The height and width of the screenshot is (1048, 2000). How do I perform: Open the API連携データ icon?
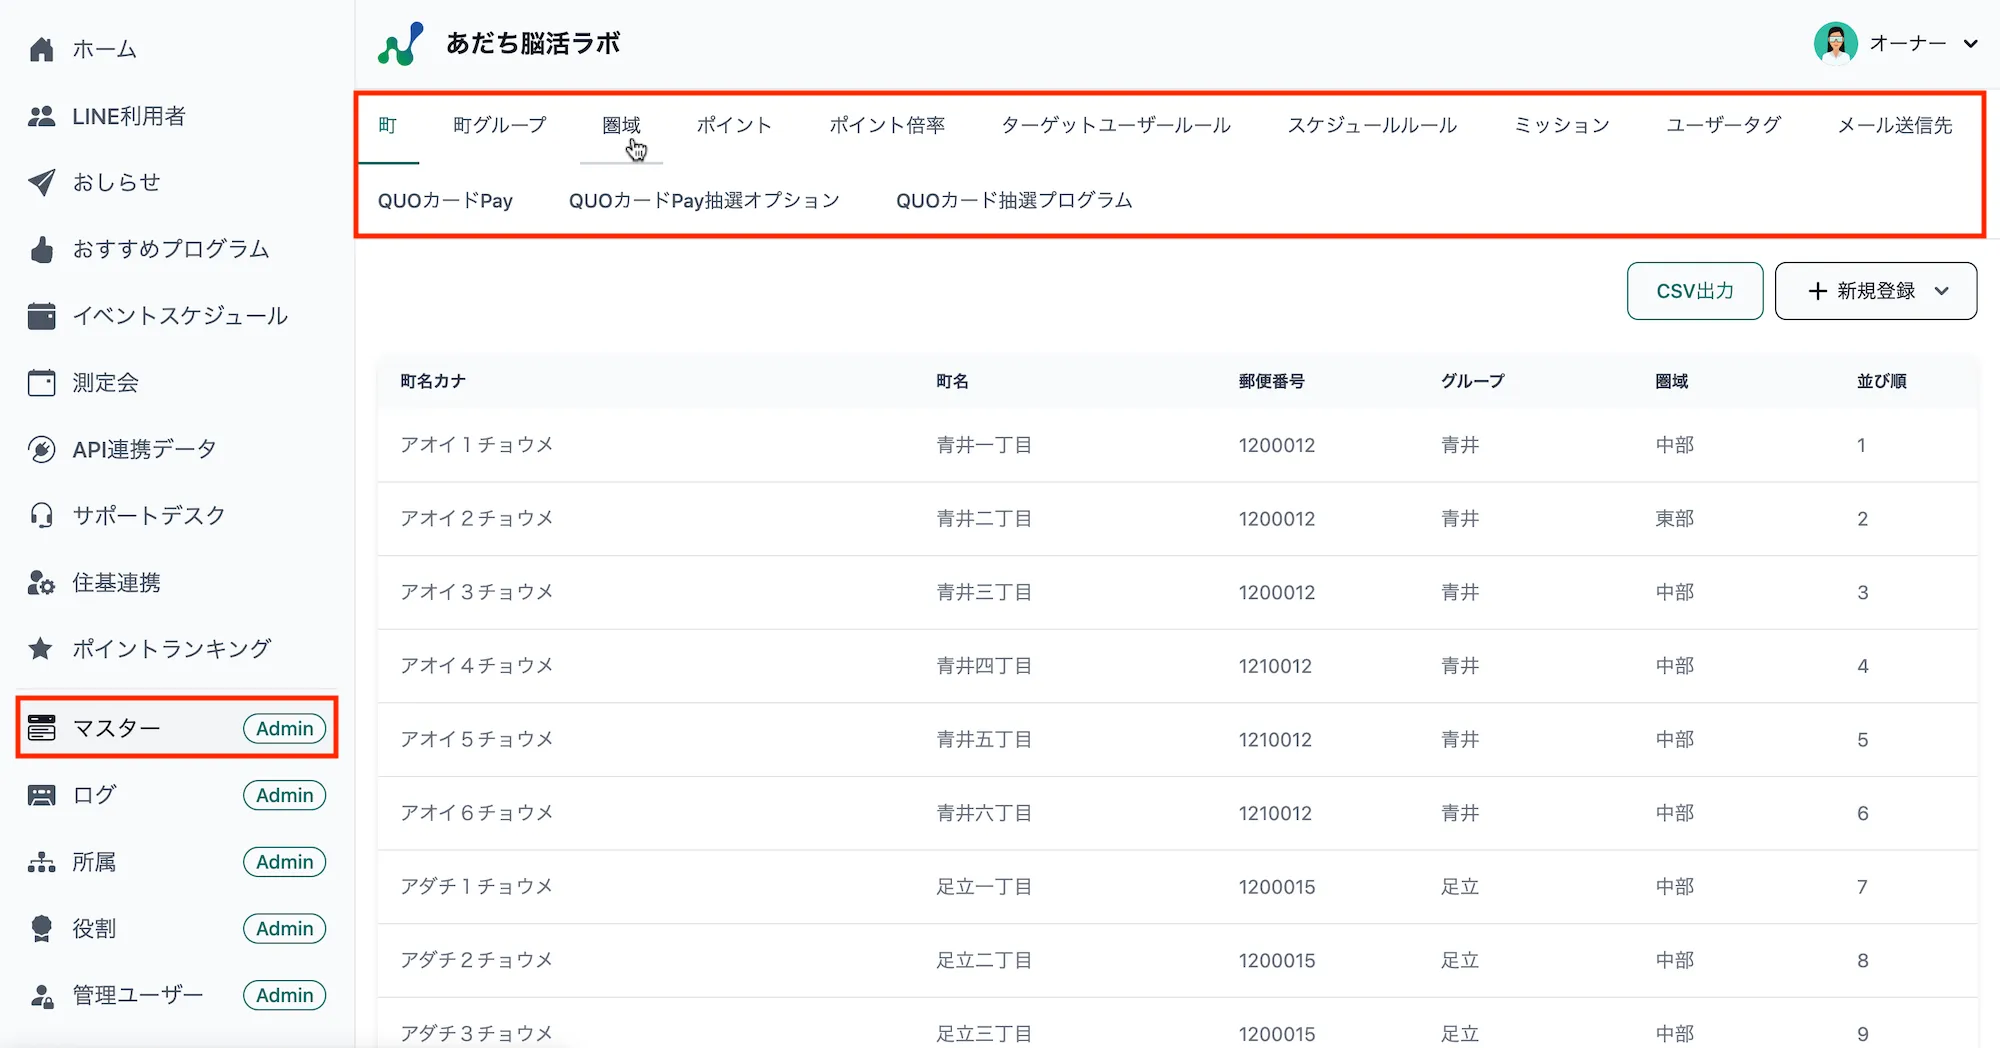pyautogui.click(x=41, y=448)
